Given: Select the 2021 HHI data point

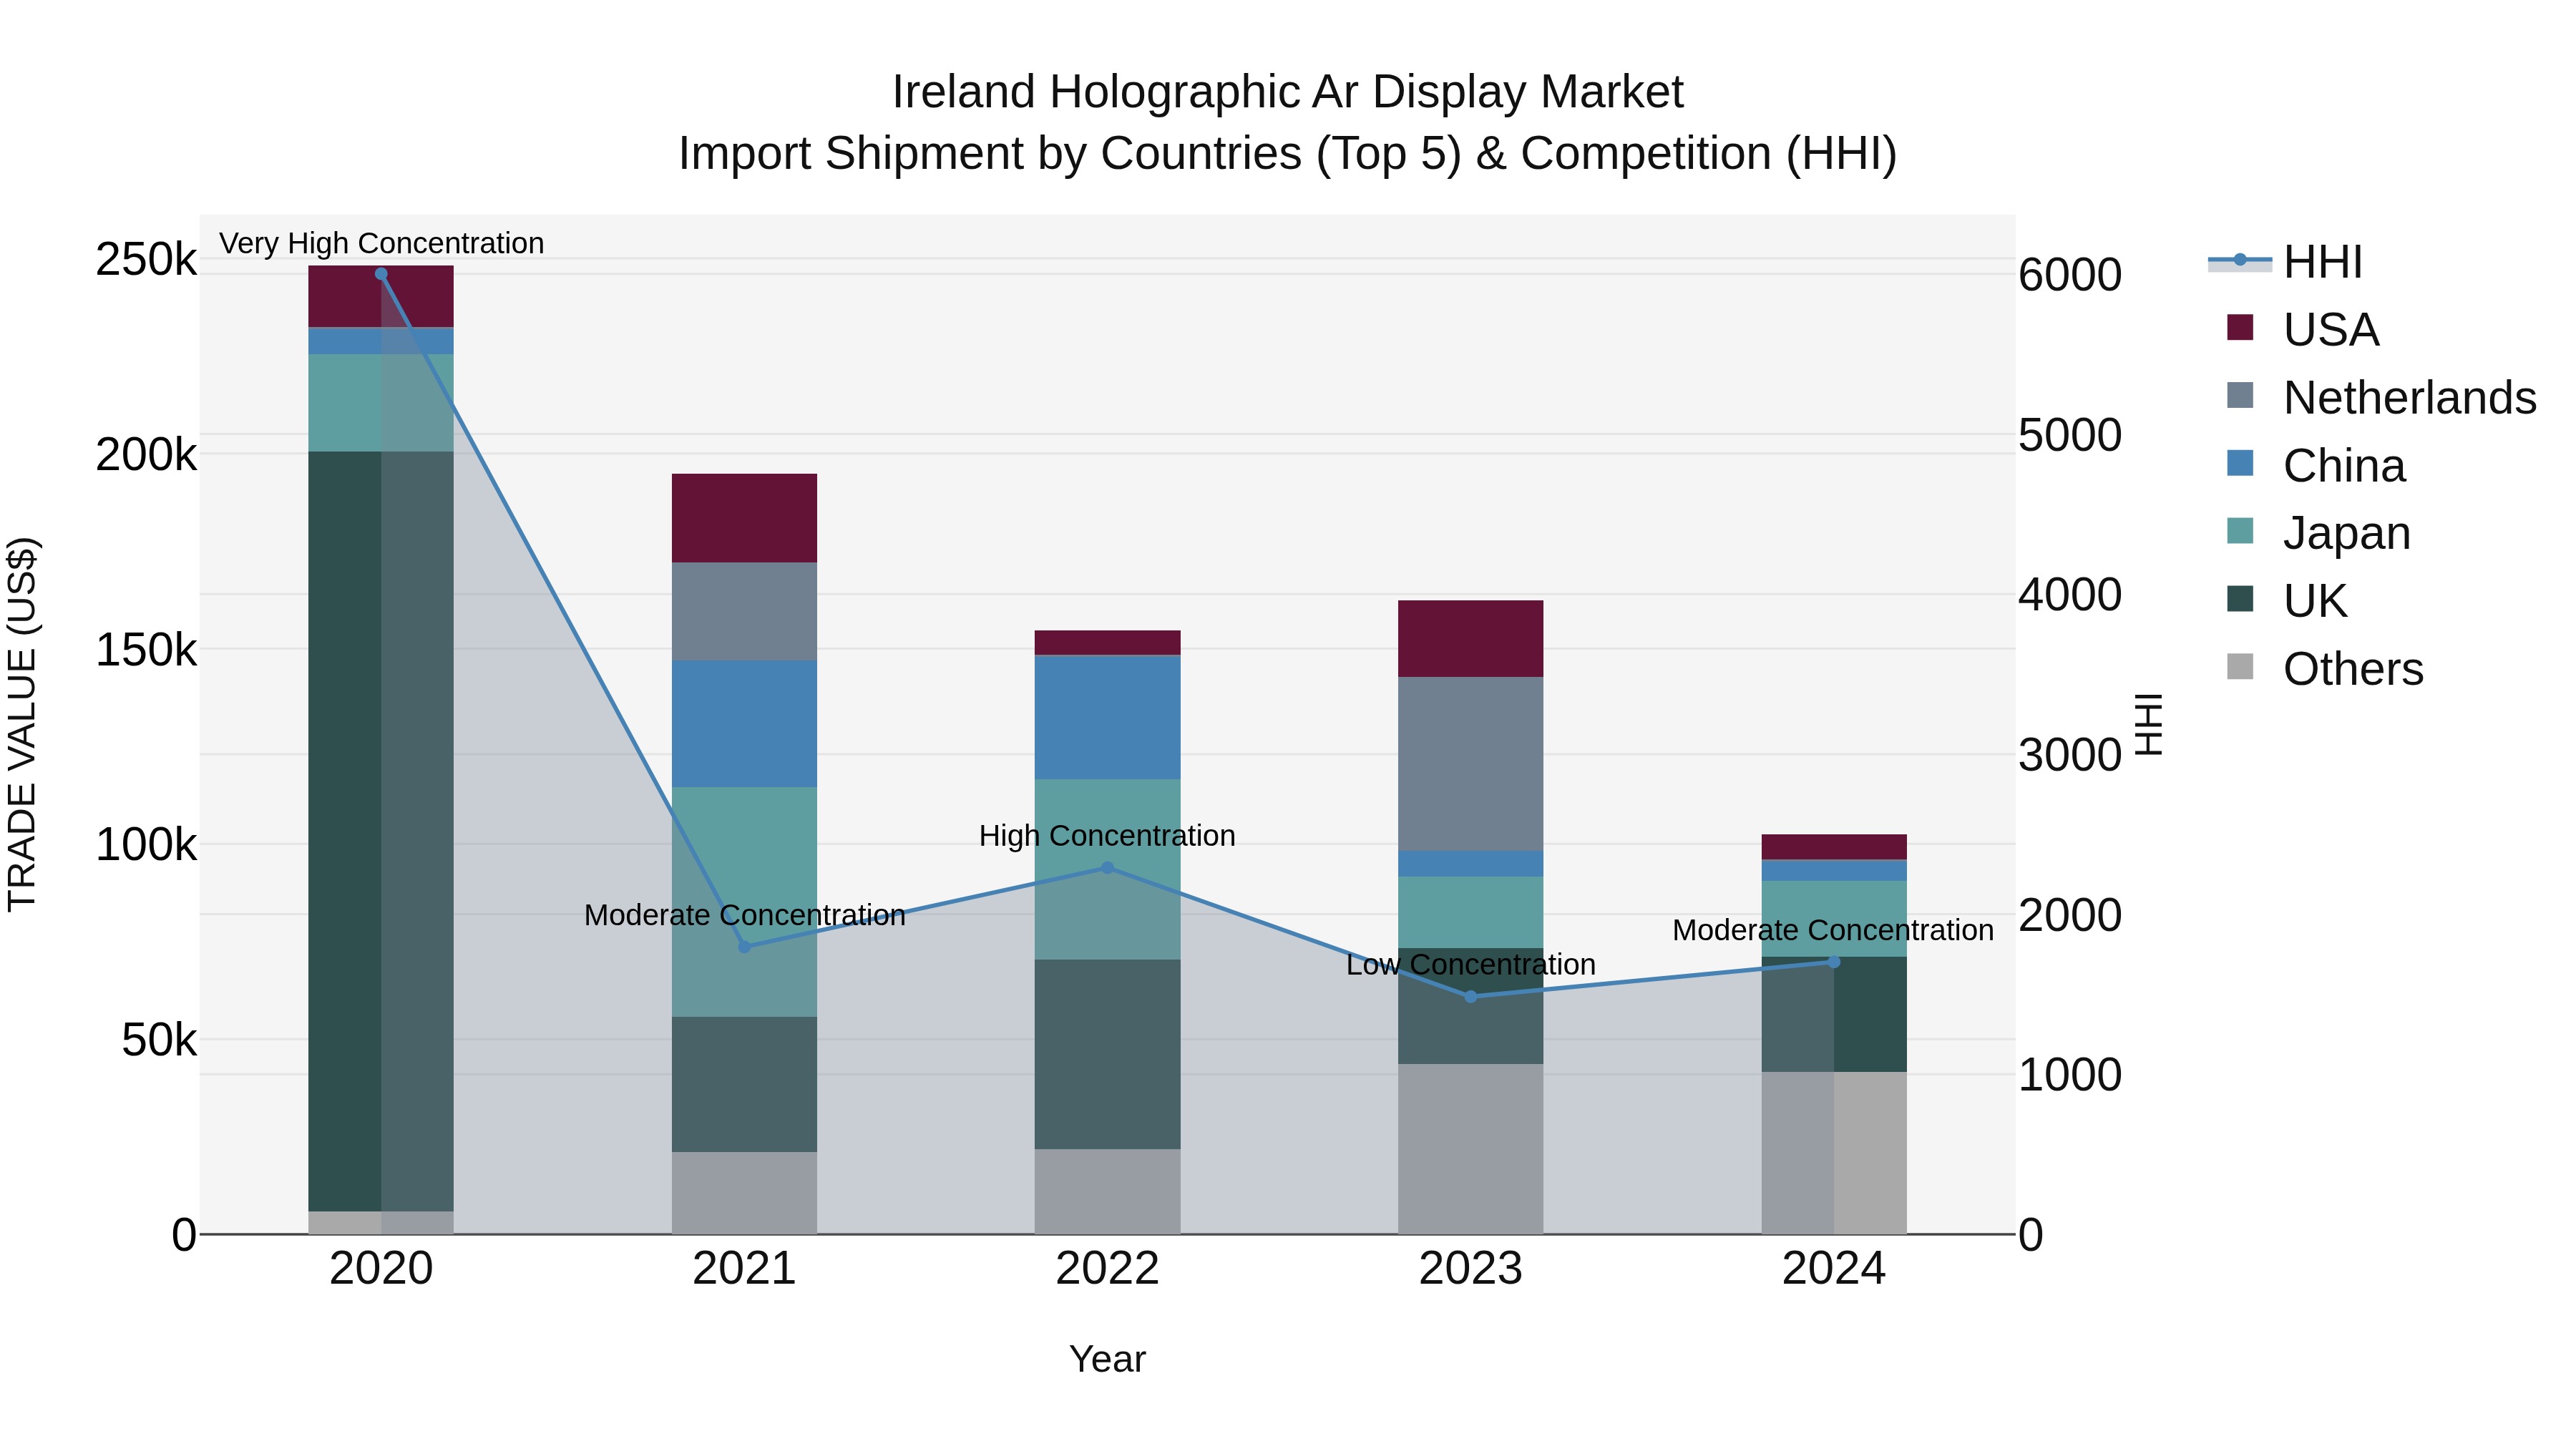Looking at the screenshot, I should pyautogui.click(x=744, y=947).
